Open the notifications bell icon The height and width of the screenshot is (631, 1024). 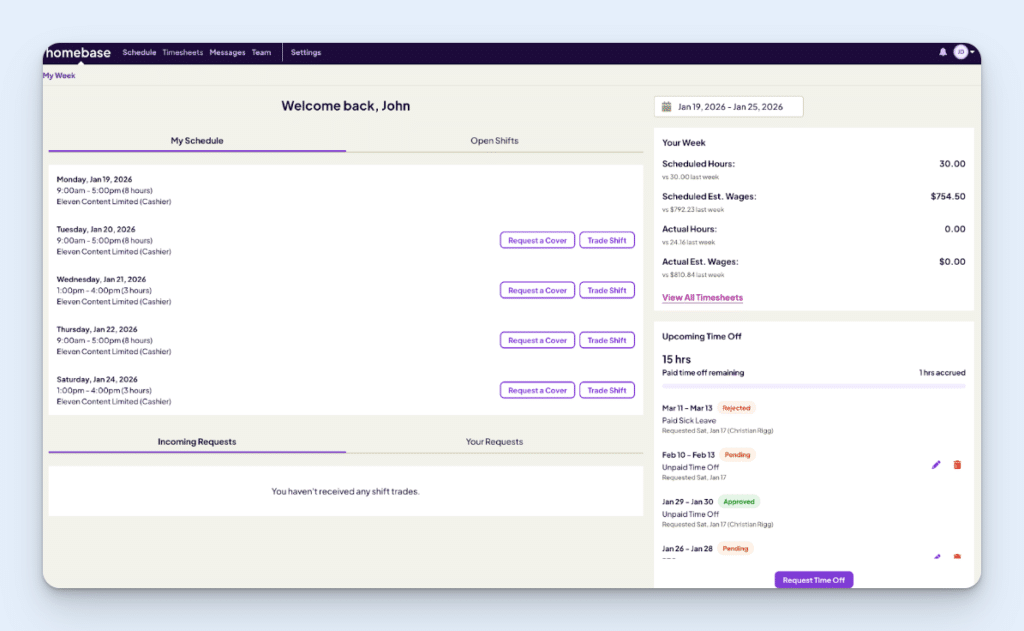tap(942, 51)
